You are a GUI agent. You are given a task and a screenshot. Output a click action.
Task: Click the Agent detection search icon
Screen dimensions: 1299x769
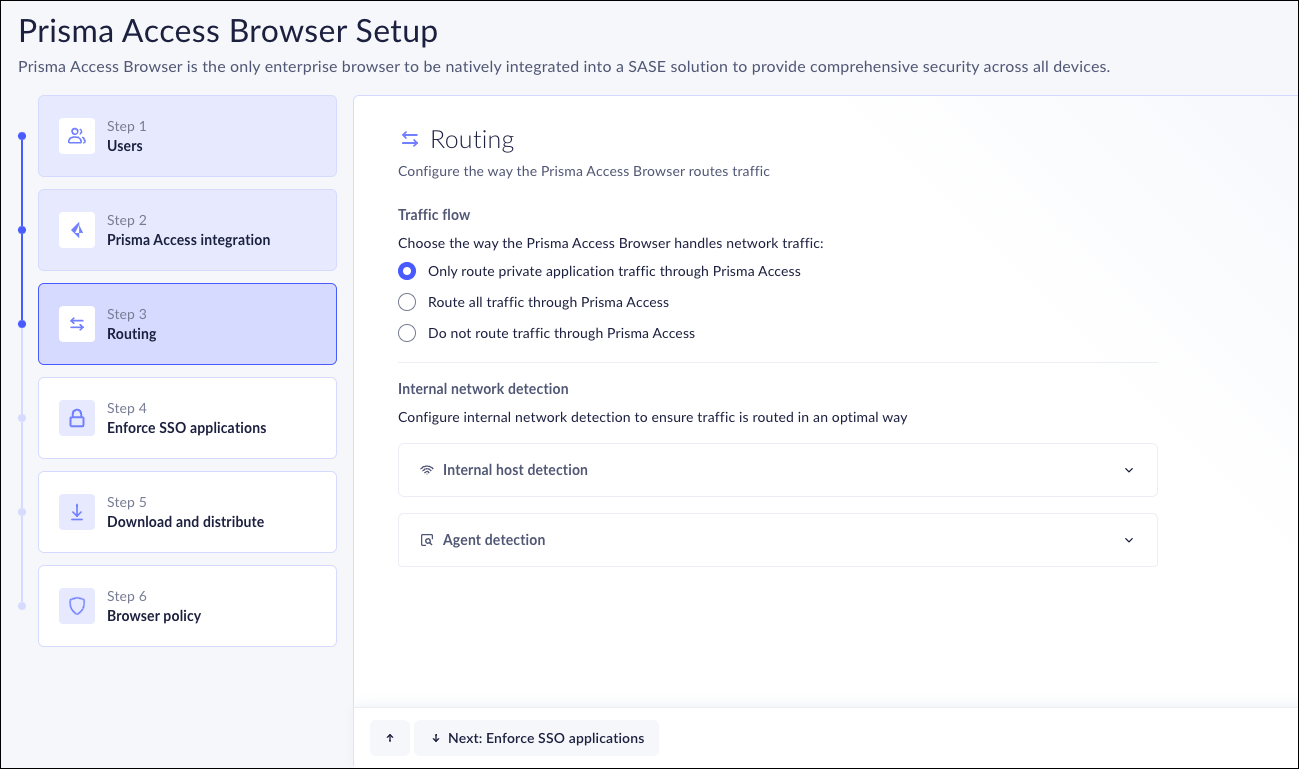(427, 540)
